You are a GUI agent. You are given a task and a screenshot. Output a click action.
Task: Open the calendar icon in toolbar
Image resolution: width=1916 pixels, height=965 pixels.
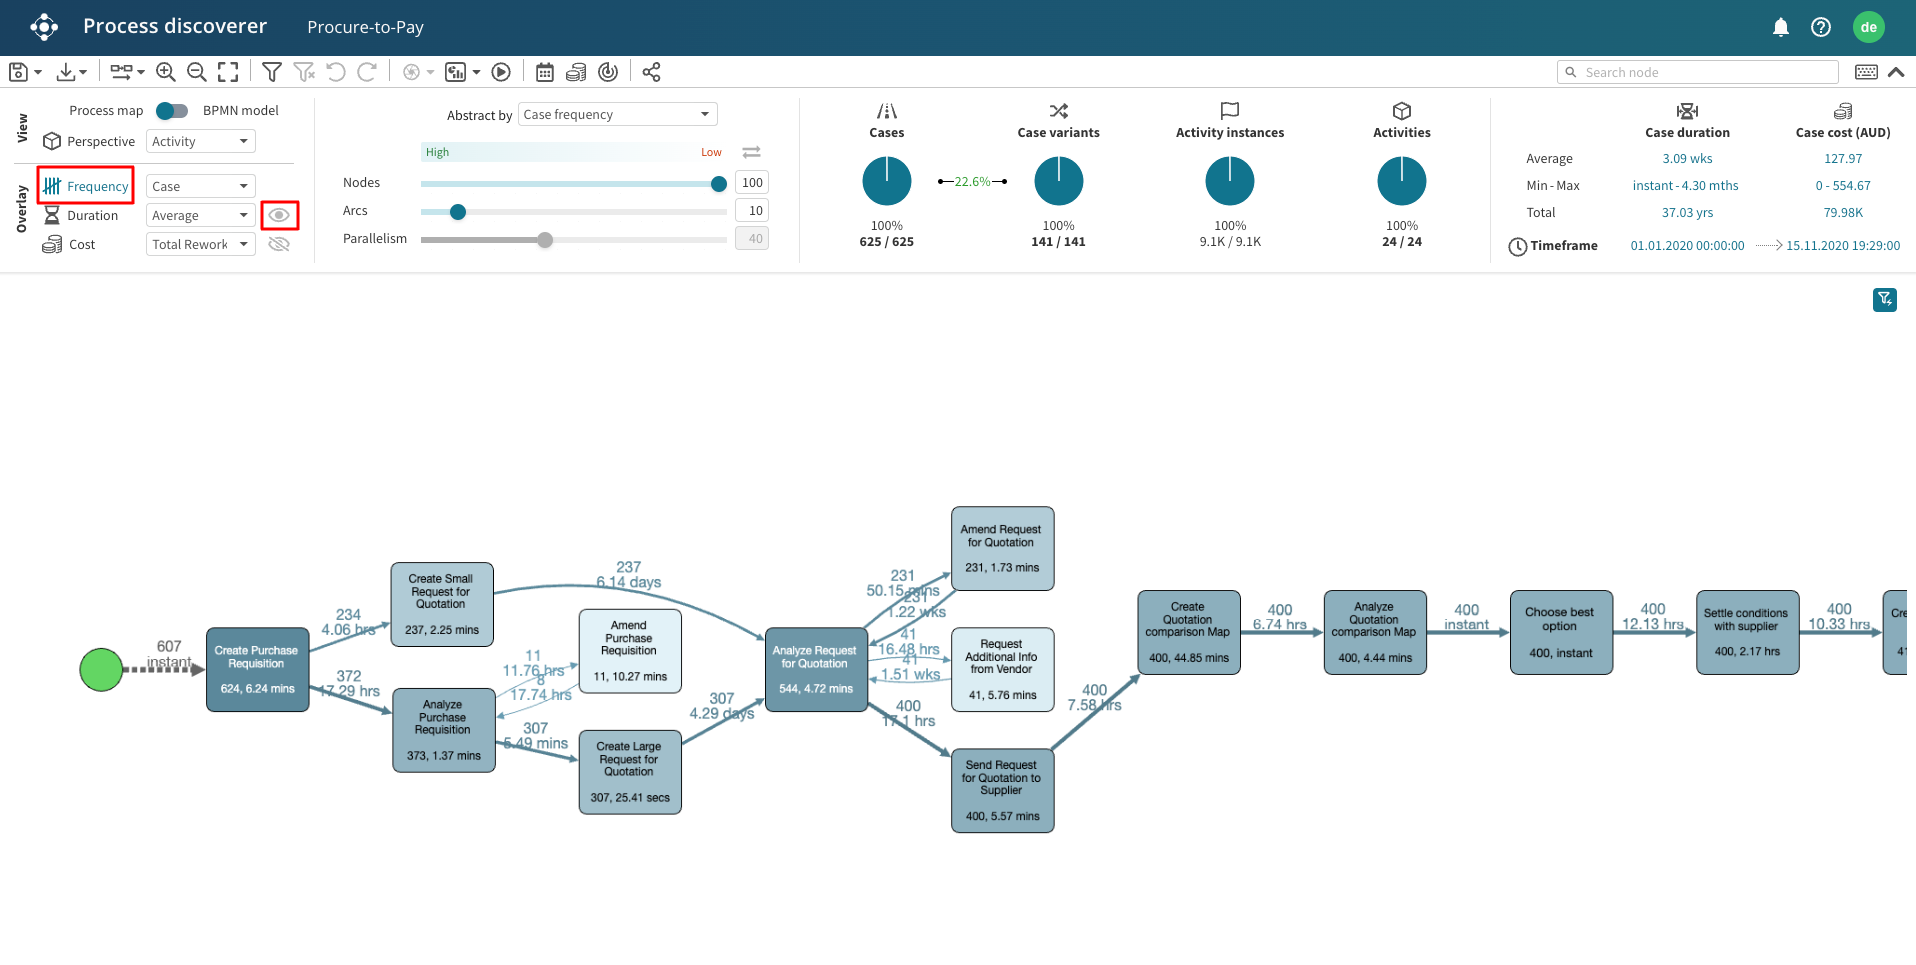point(545,72)
